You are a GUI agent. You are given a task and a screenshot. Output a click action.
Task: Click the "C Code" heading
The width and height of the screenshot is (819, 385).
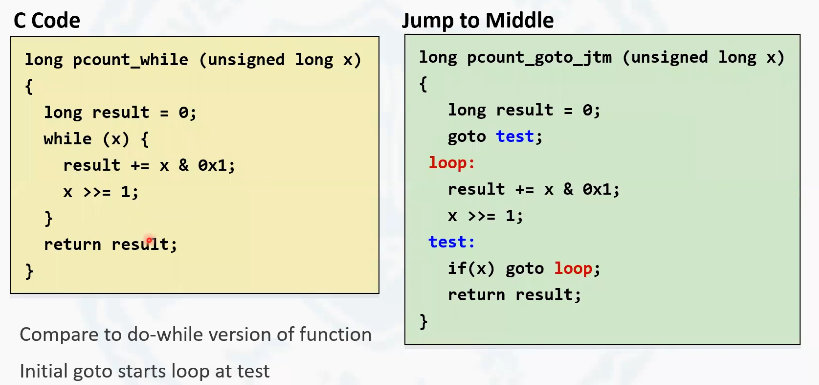click(x=47, y=21)
